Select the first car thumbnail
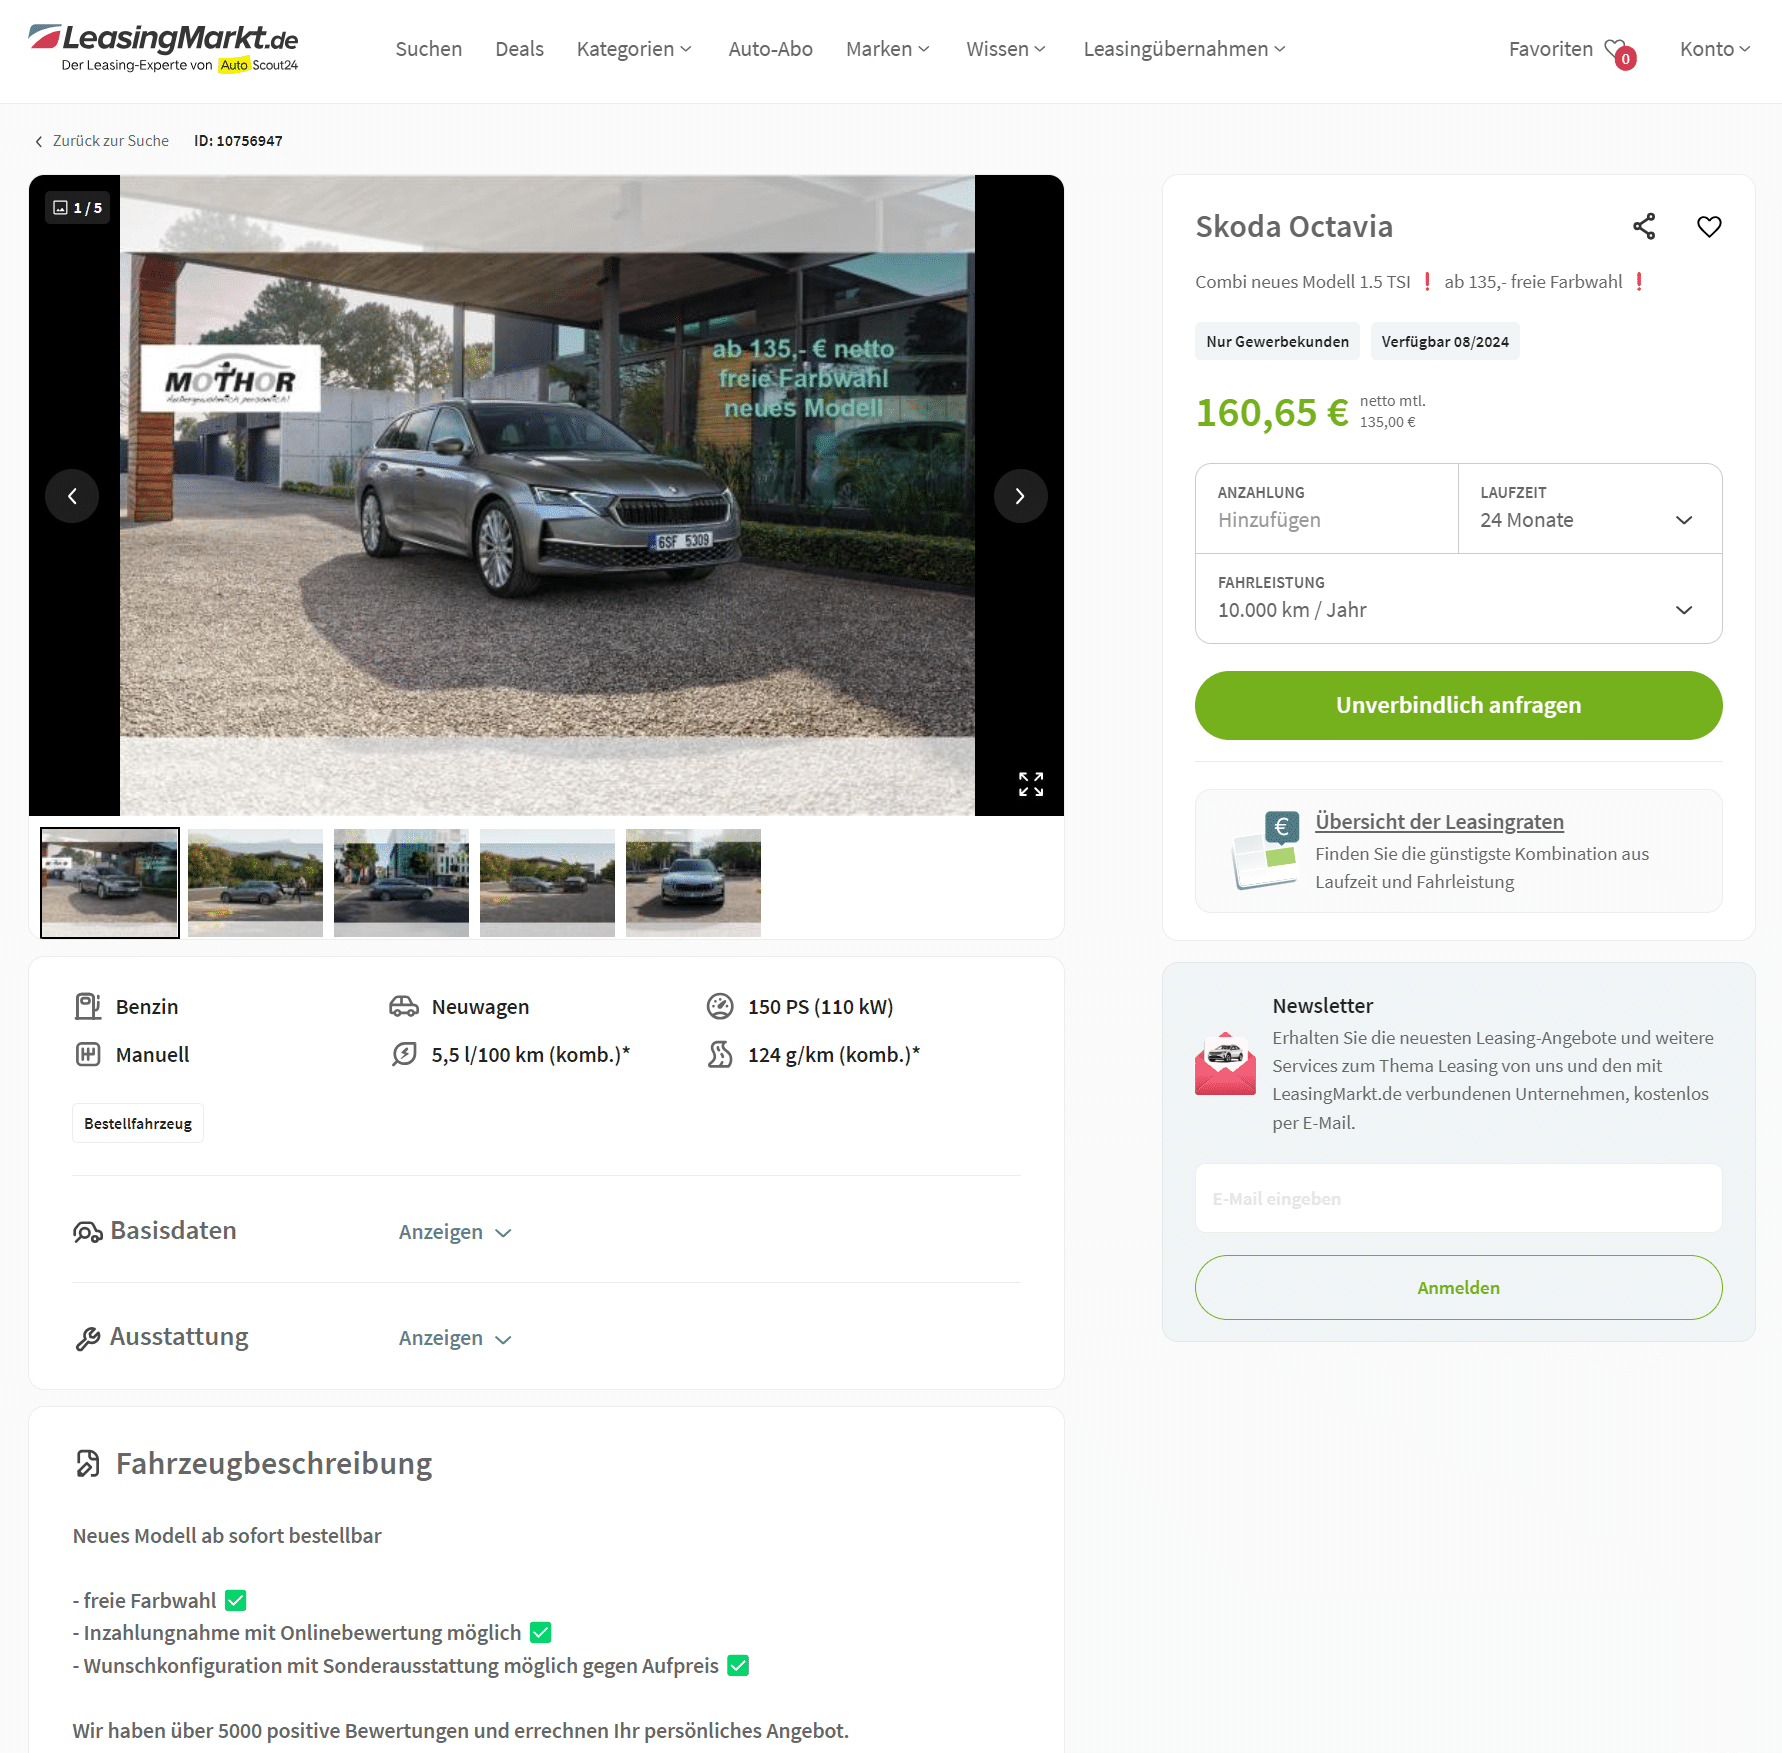This screenshot has width=1782, height=1753. click(x=110, y=883)
